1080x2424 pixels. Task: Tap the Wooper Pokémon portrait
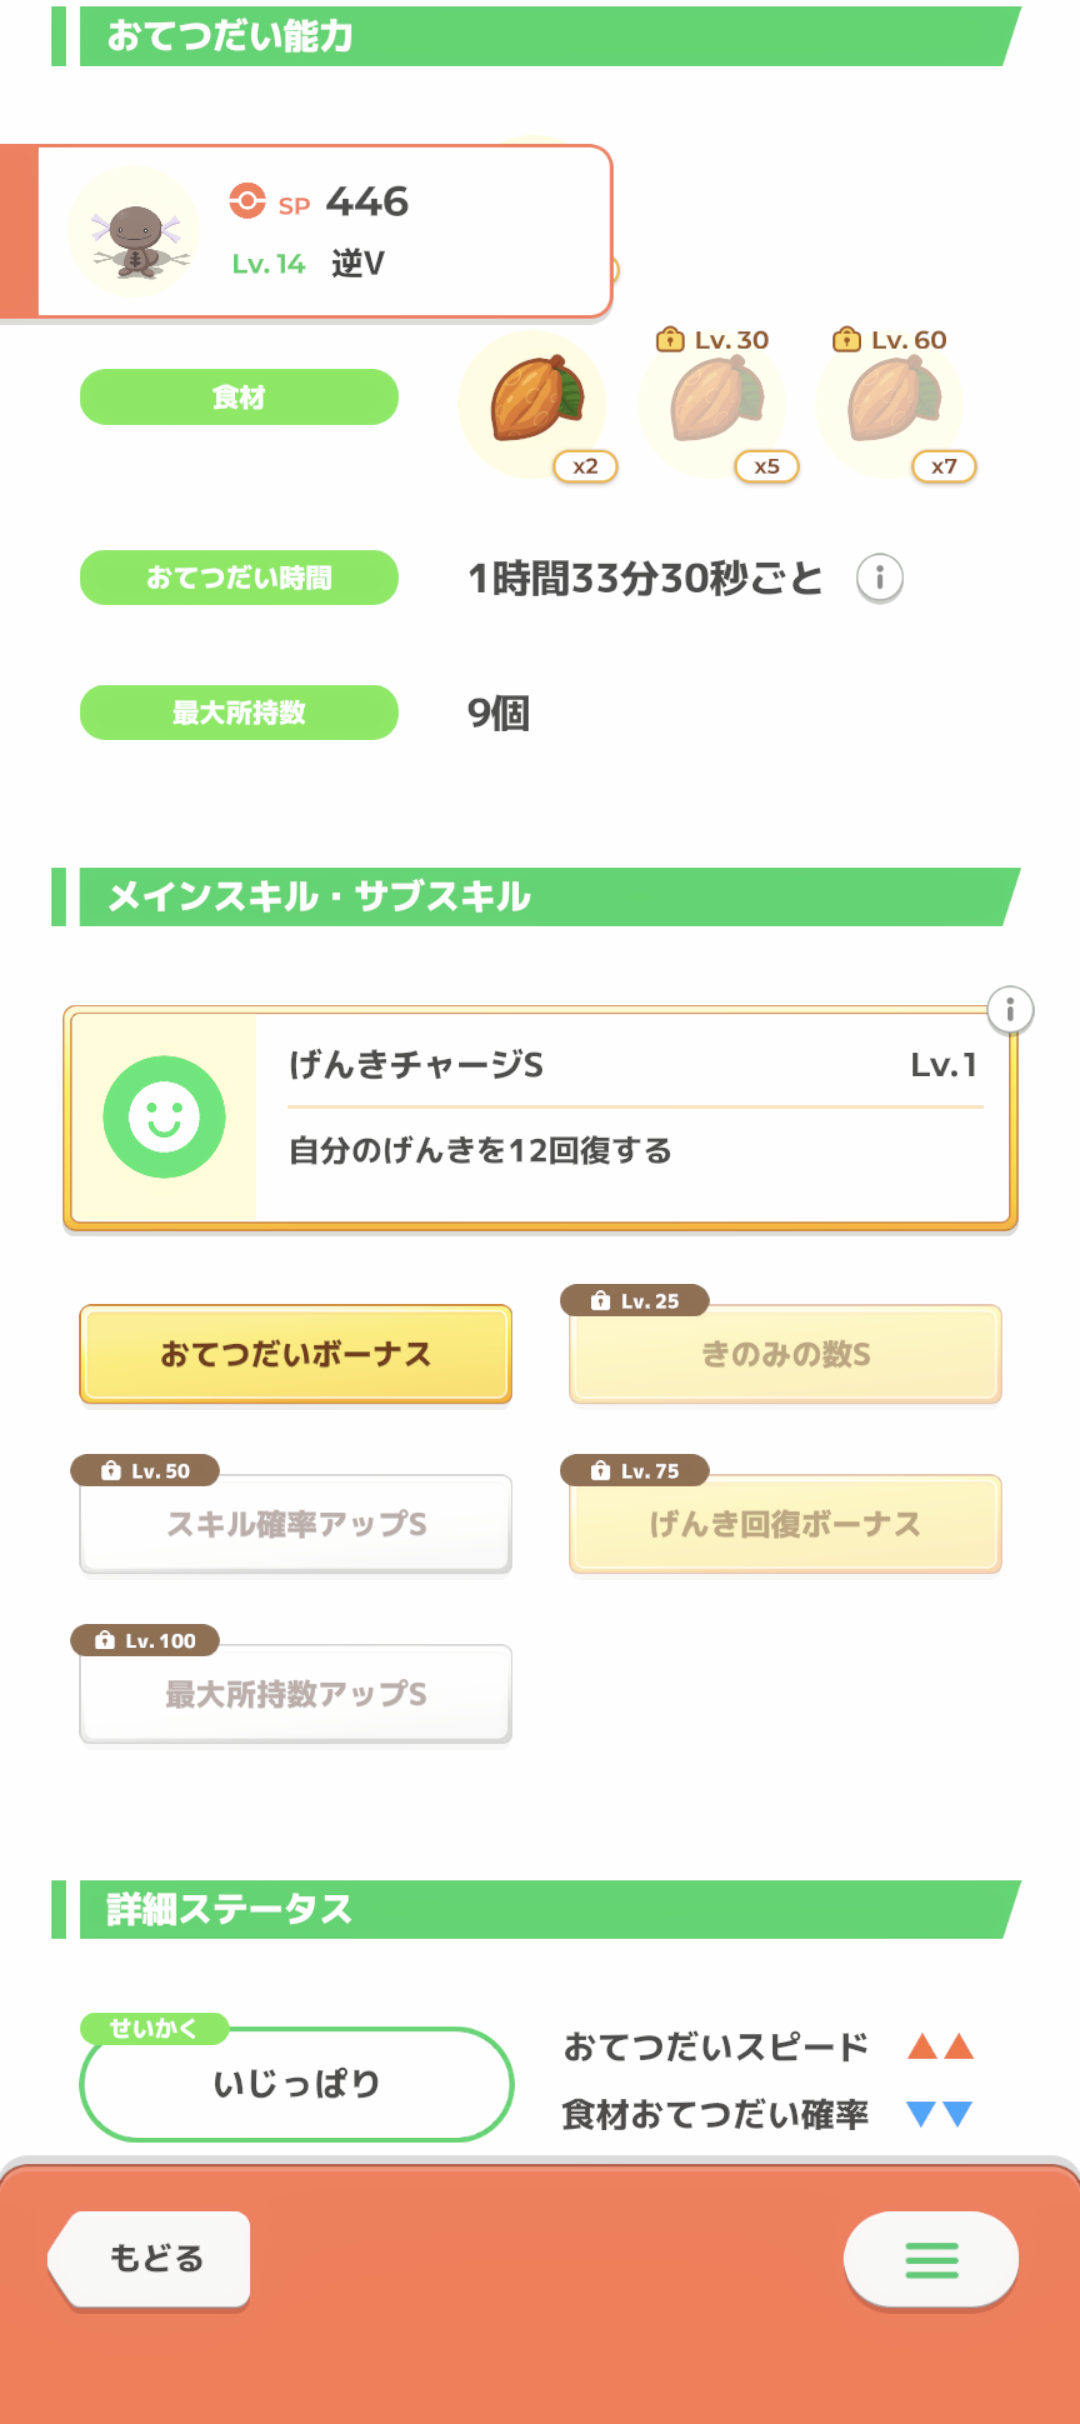(134, 232)
